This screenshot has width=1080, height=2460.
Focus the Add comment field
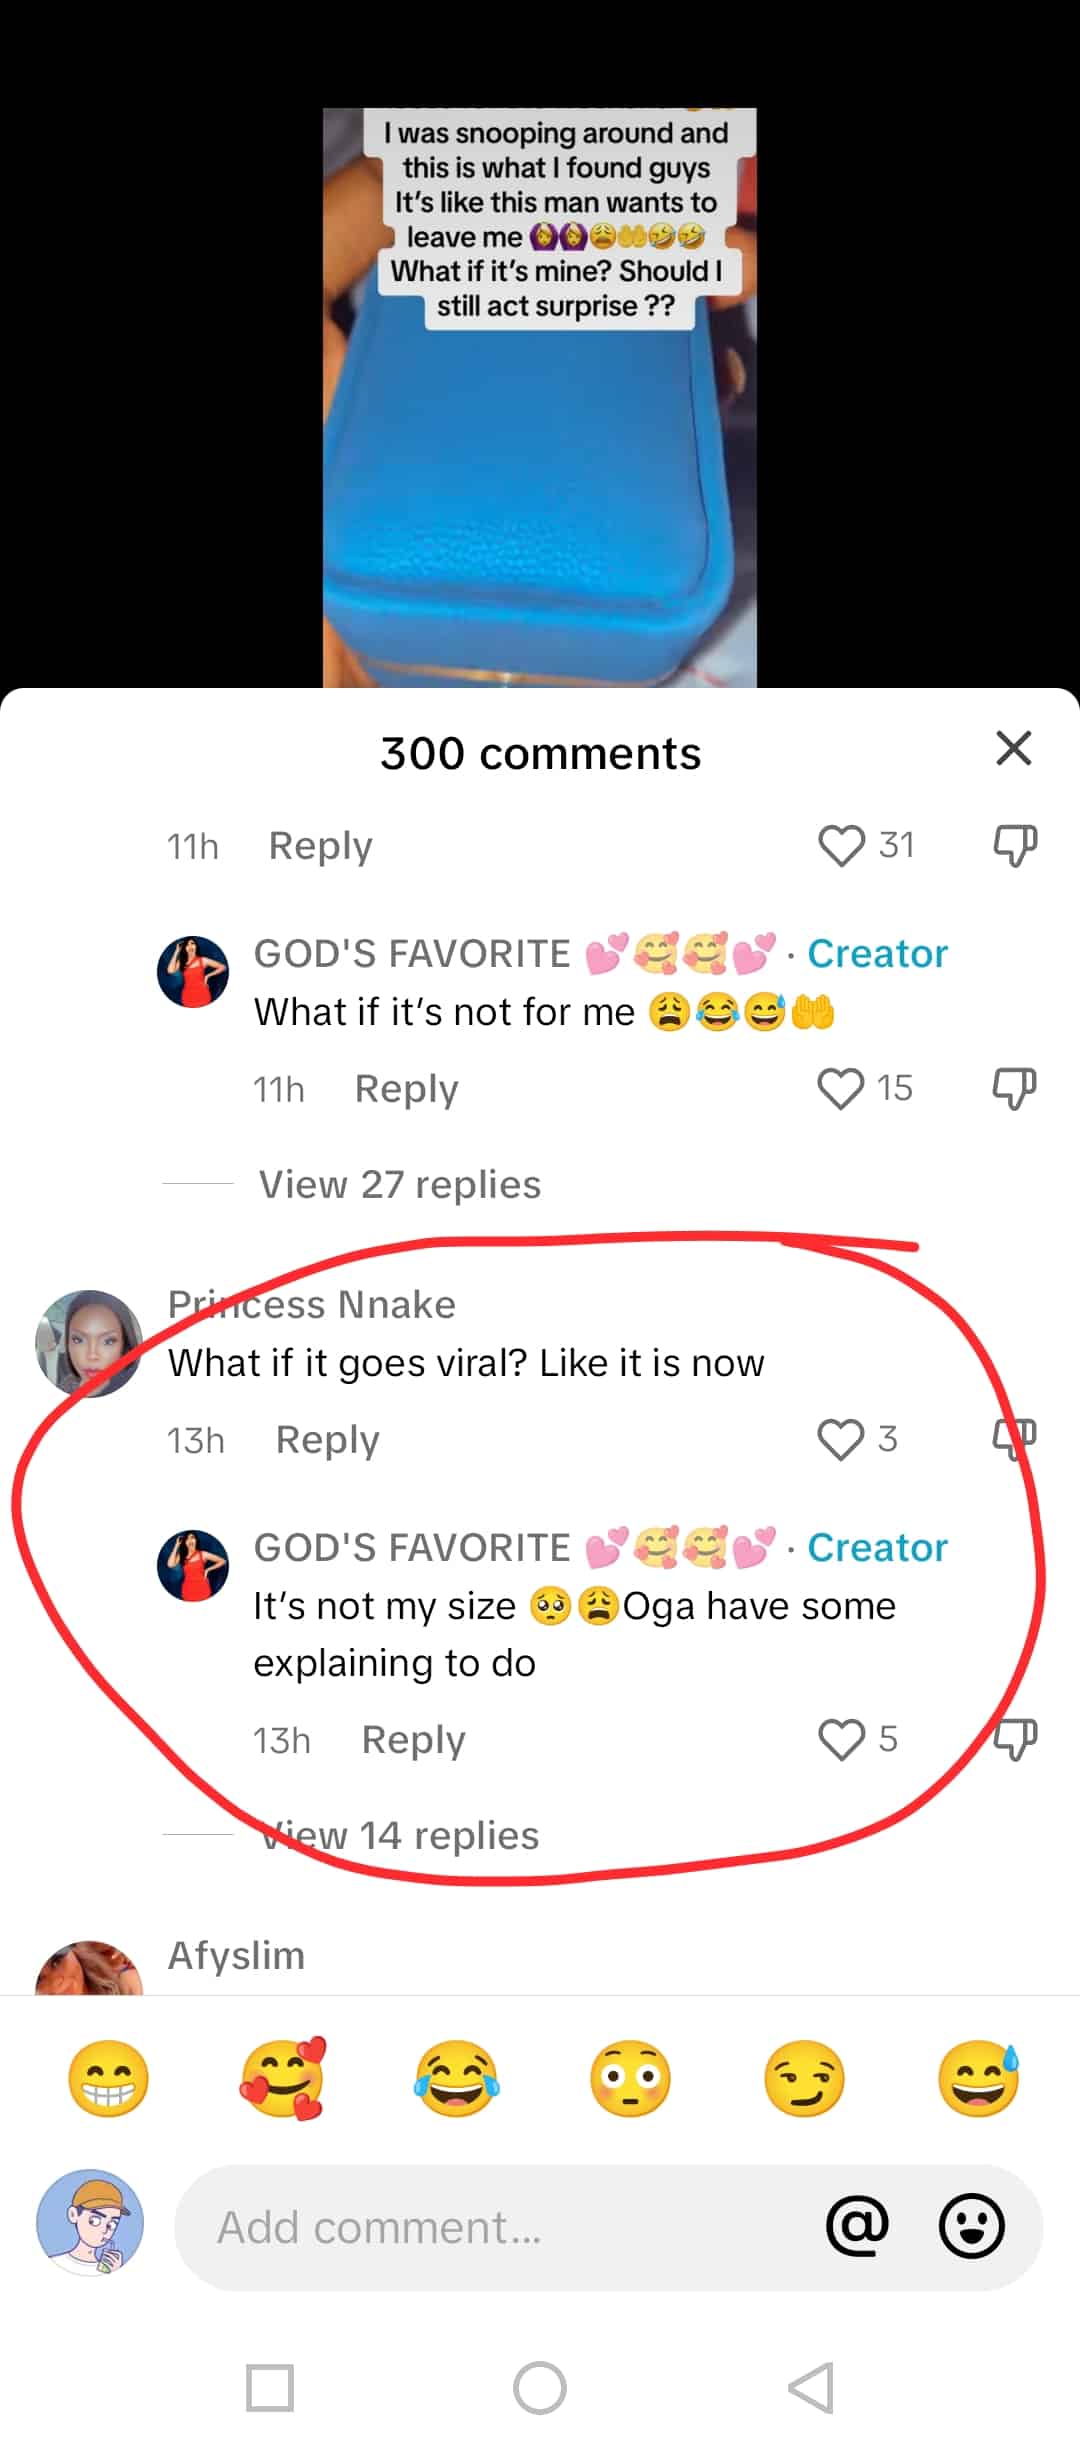tap(500, 2227)
